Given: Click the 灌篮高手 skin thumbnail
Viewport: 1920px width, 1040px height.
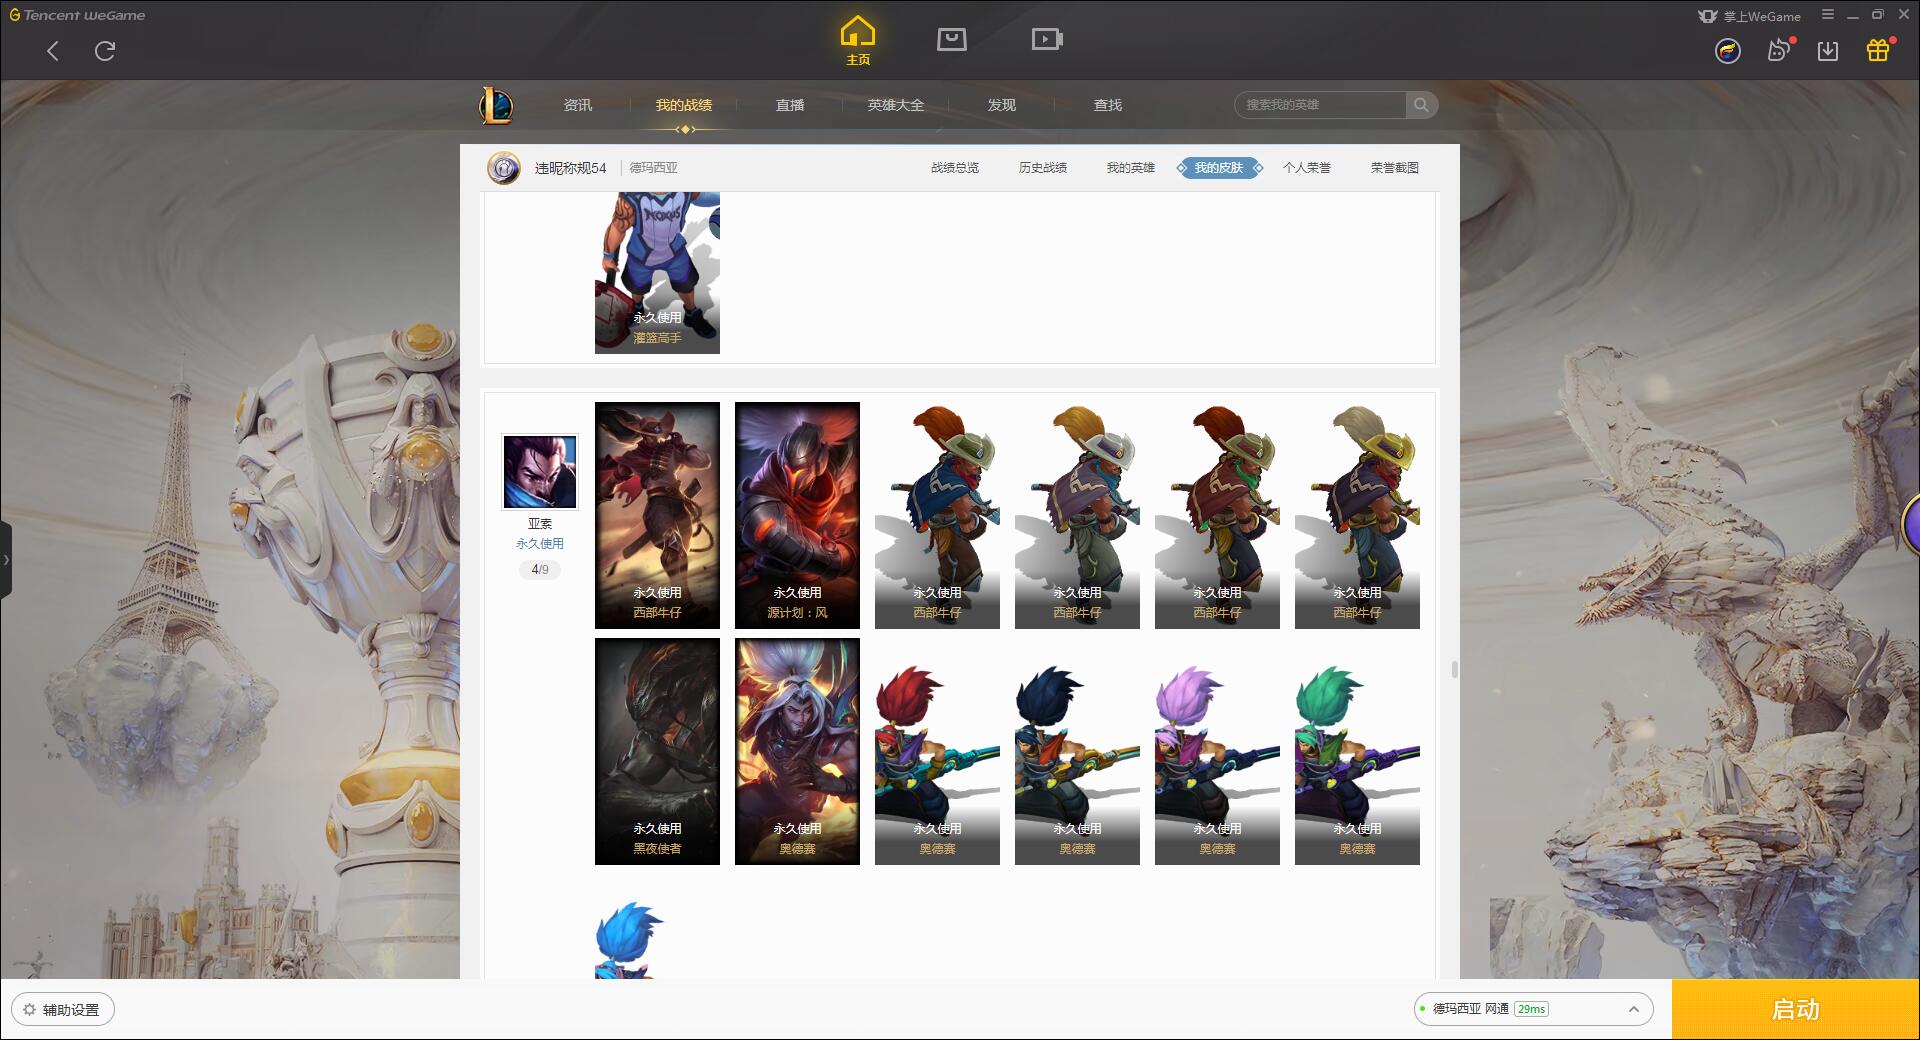Looking at the screenshot, I should (x=657, y=273).
